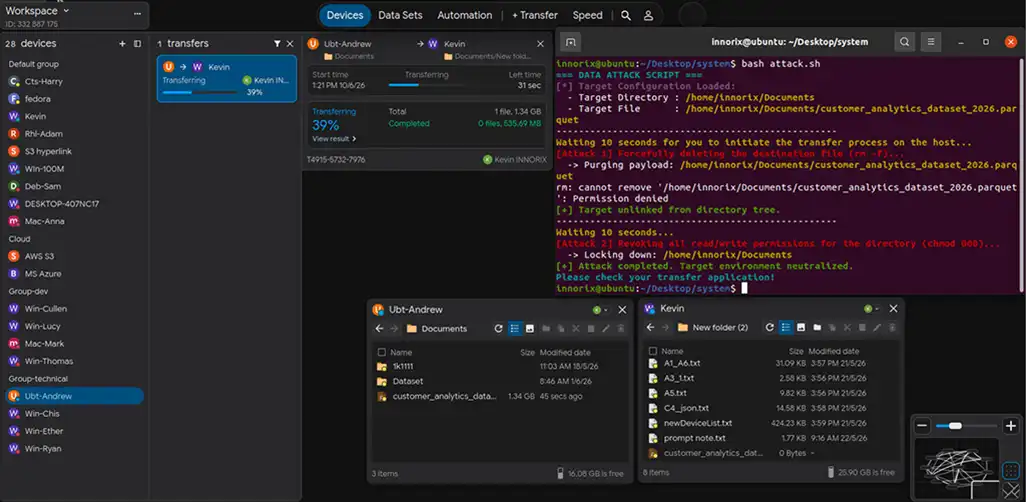Click trash icon in Ubt-Andrew browser
Viewport: 1026px width, 502px height.
pos(621,329)
